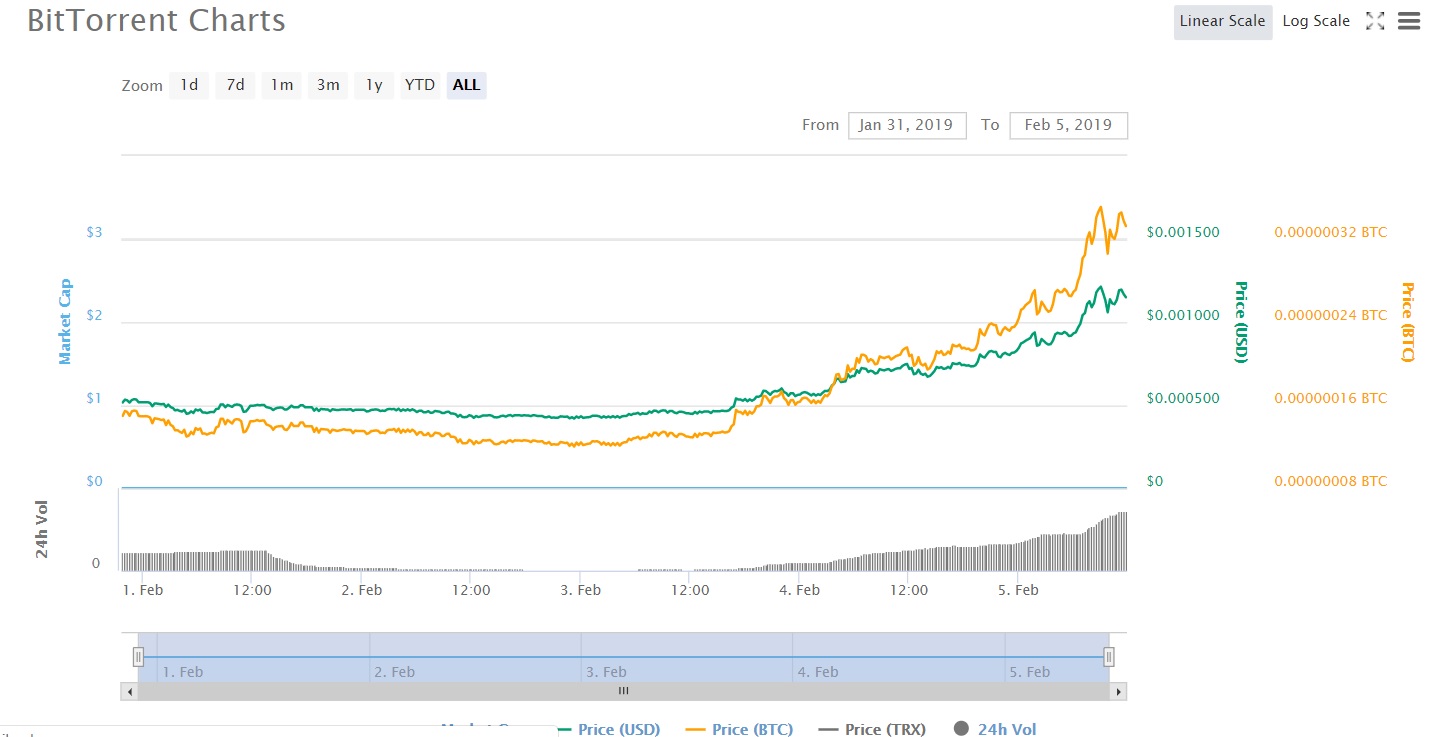
Task: Hide the Price (BTC) series
Action: pyautogui.click(x=741, y=729)
